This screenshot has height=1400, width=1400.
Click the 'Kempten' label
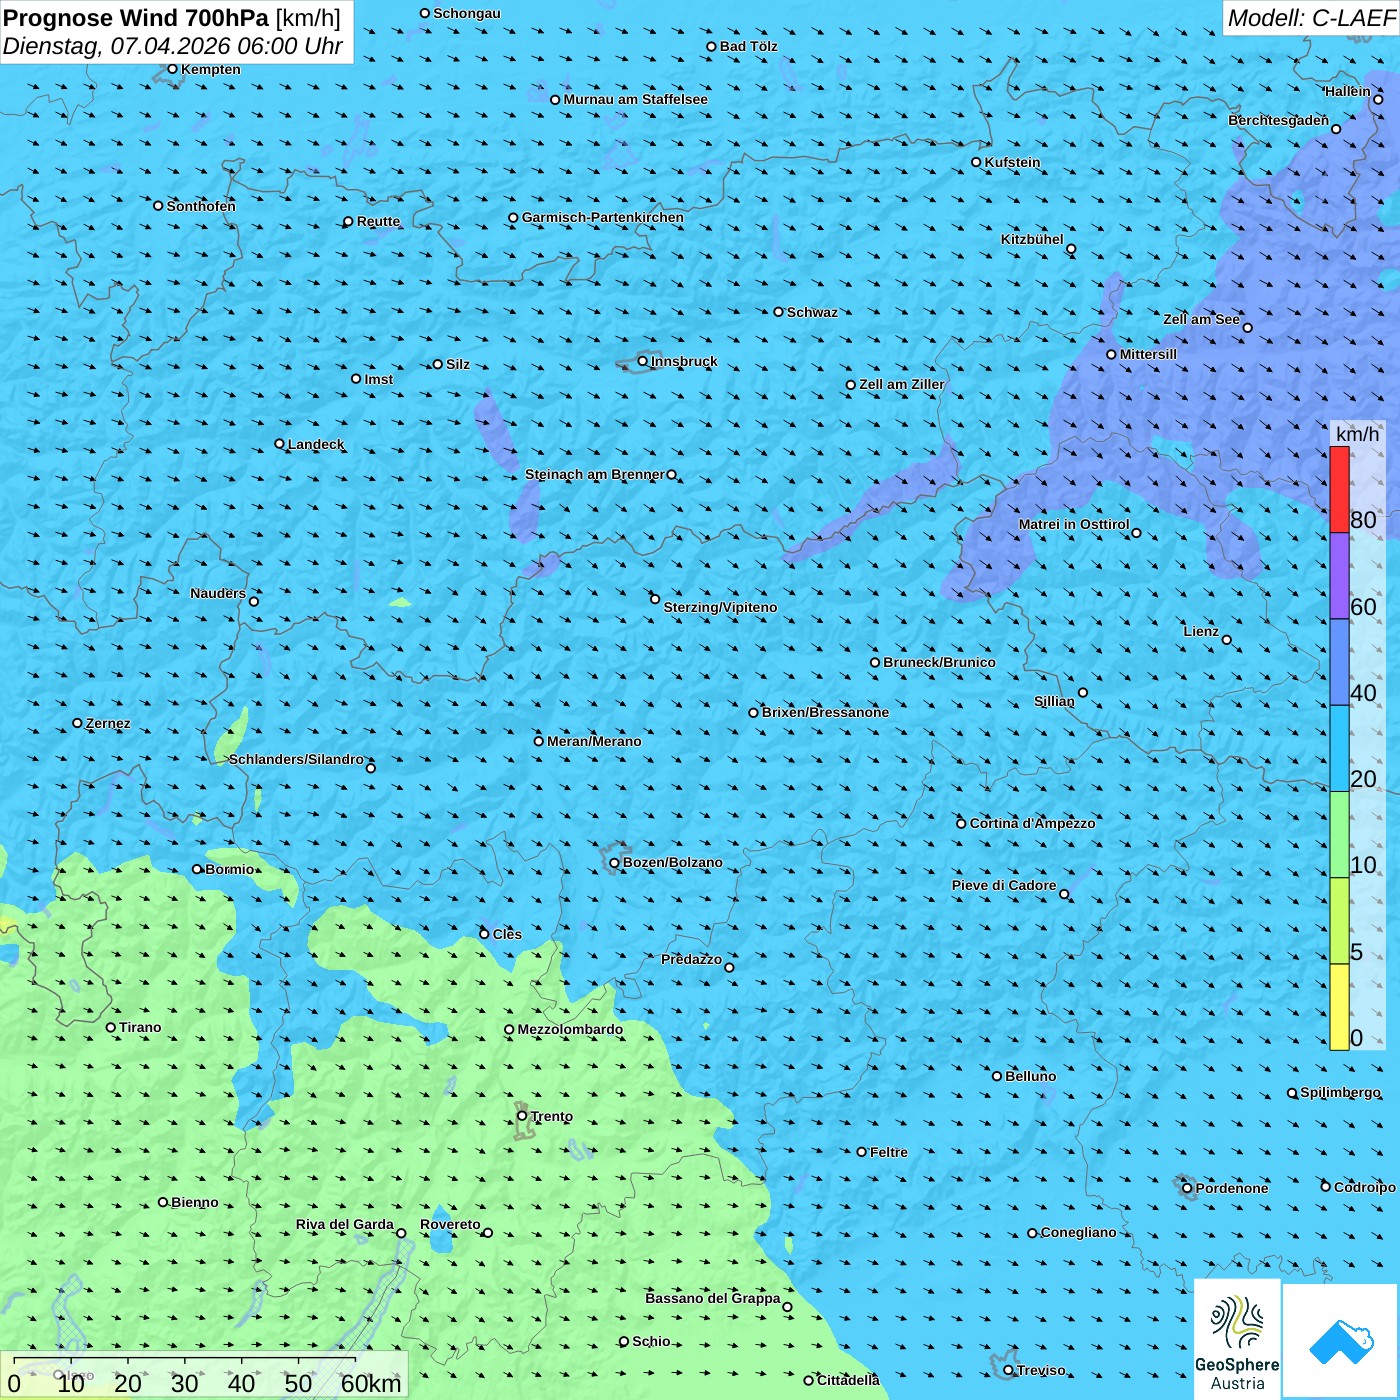click(210, 69)
